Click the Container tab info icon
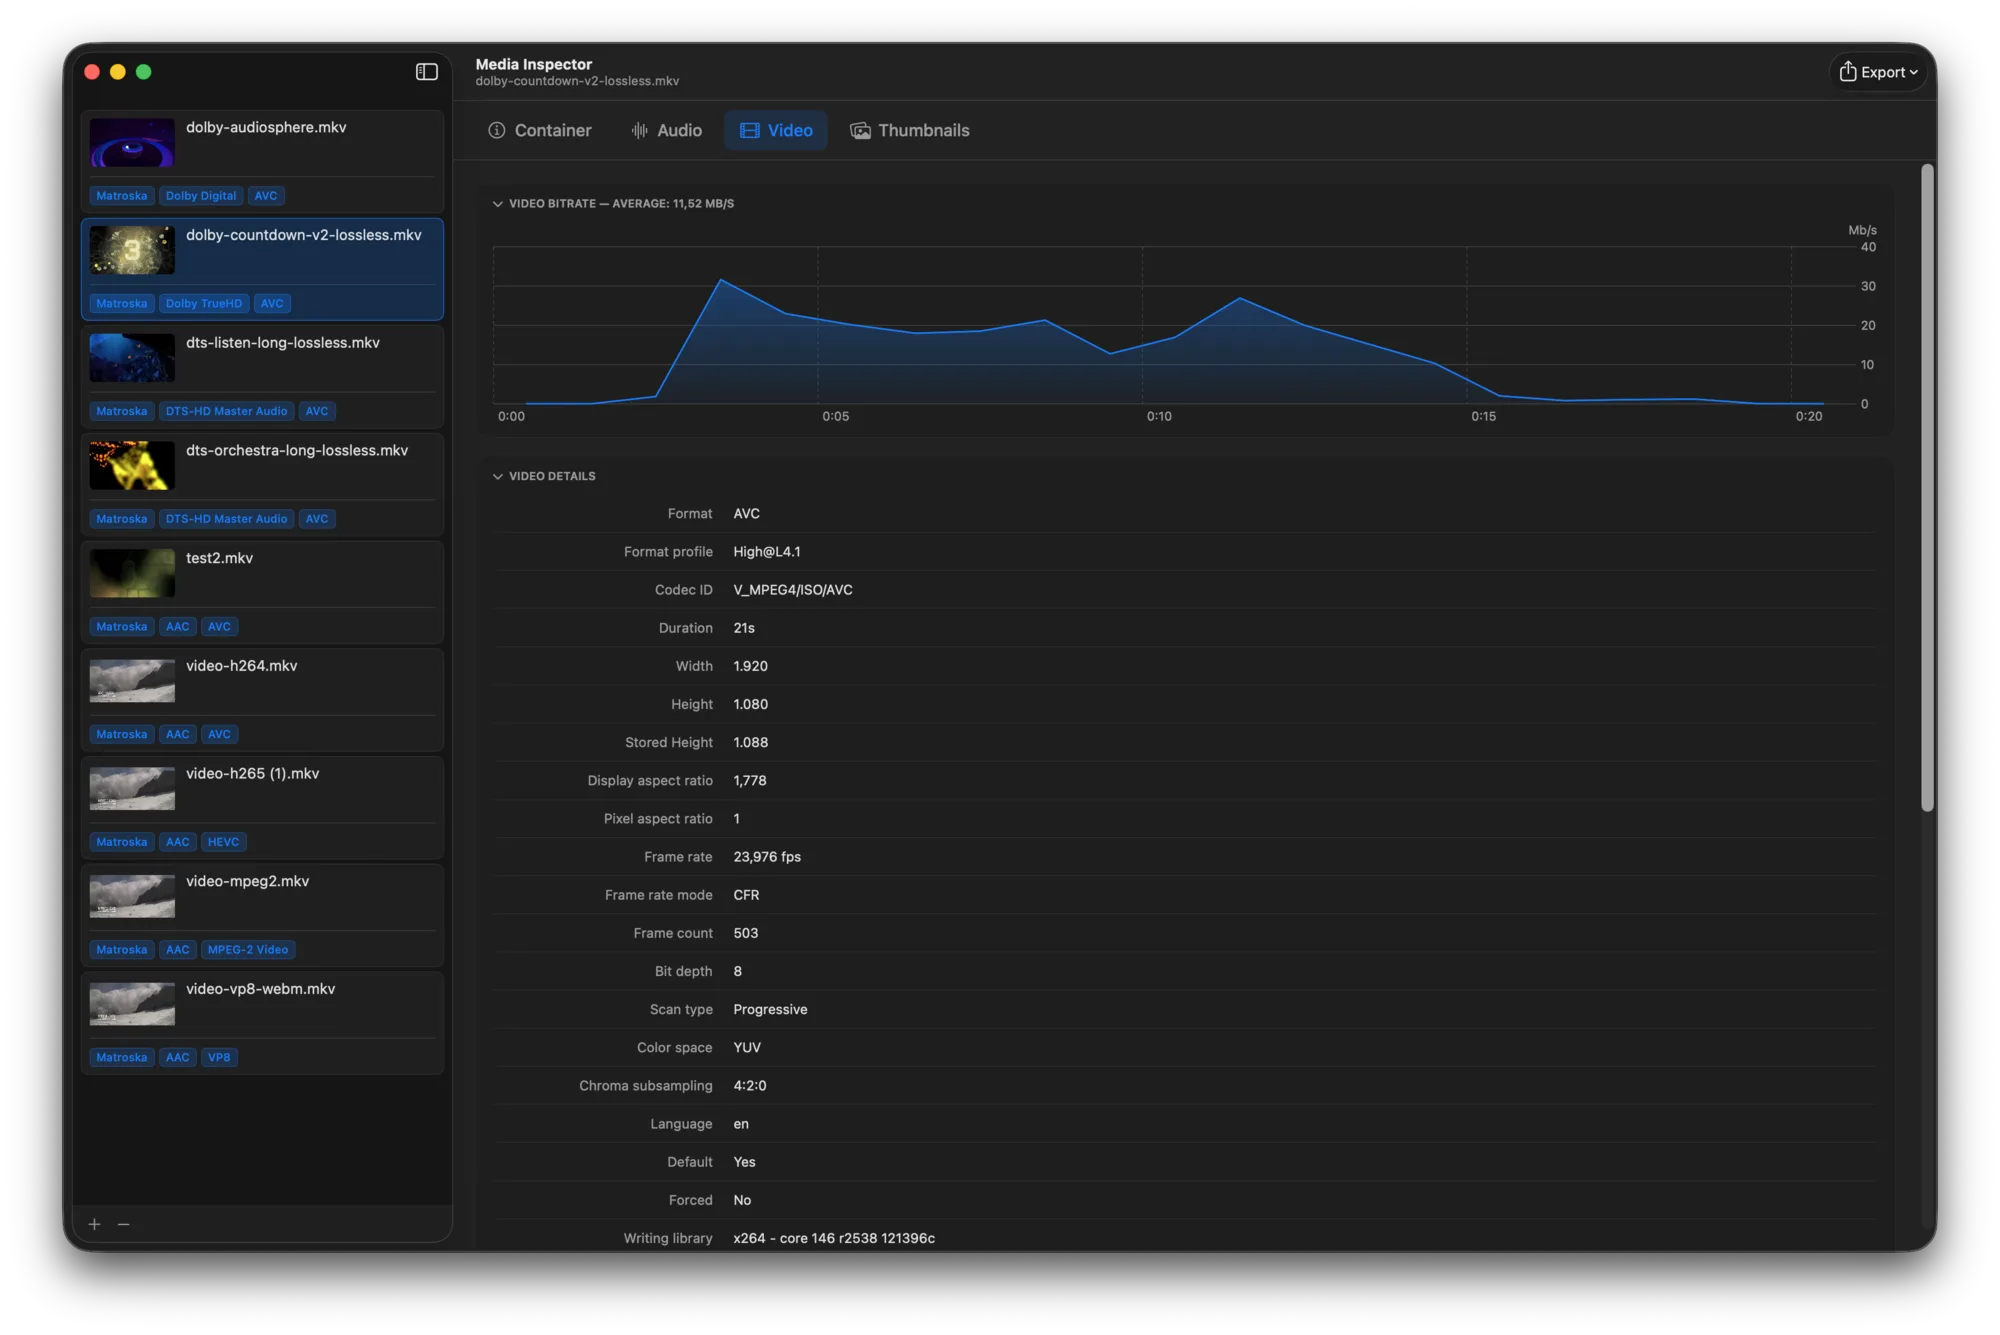Image resolution: width=2000 pixels, height=1335 pixels. (497, 131)
